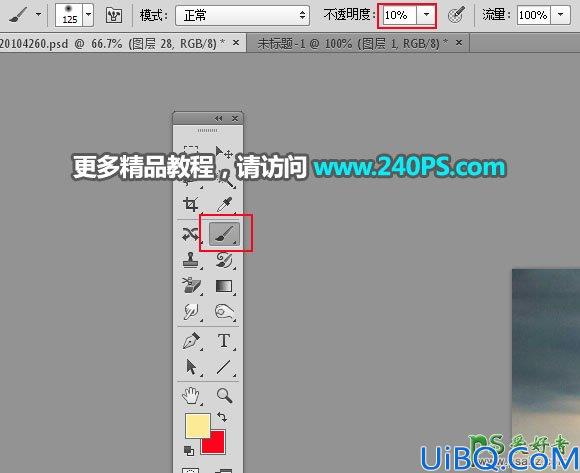Screen dimensions: 580x473
Task: Choose the Content-Aware Move tool
Action: (190, 234)
